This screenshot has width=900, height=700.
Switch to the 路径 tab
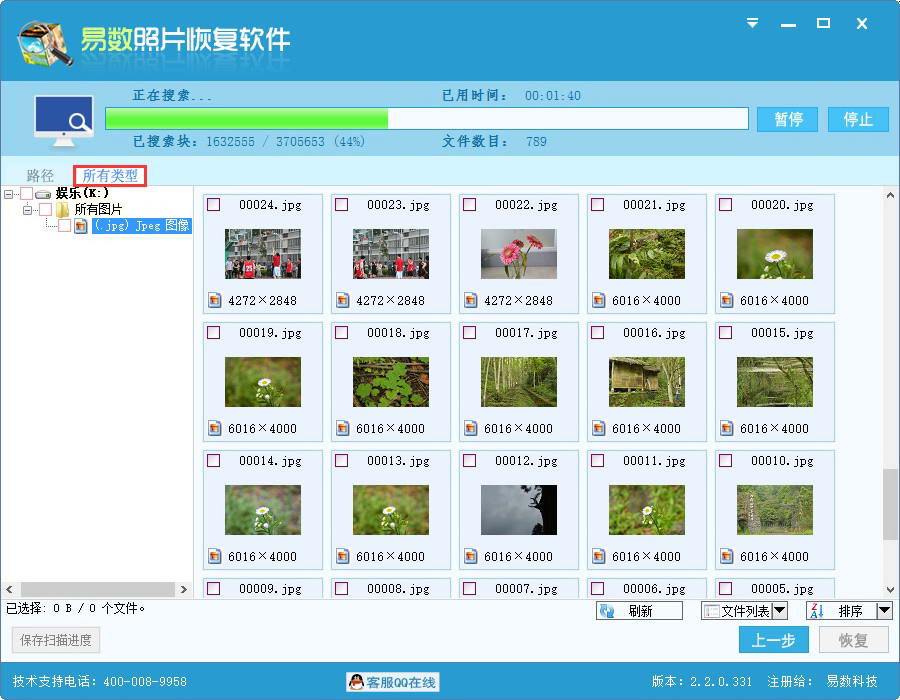(40, 174)
